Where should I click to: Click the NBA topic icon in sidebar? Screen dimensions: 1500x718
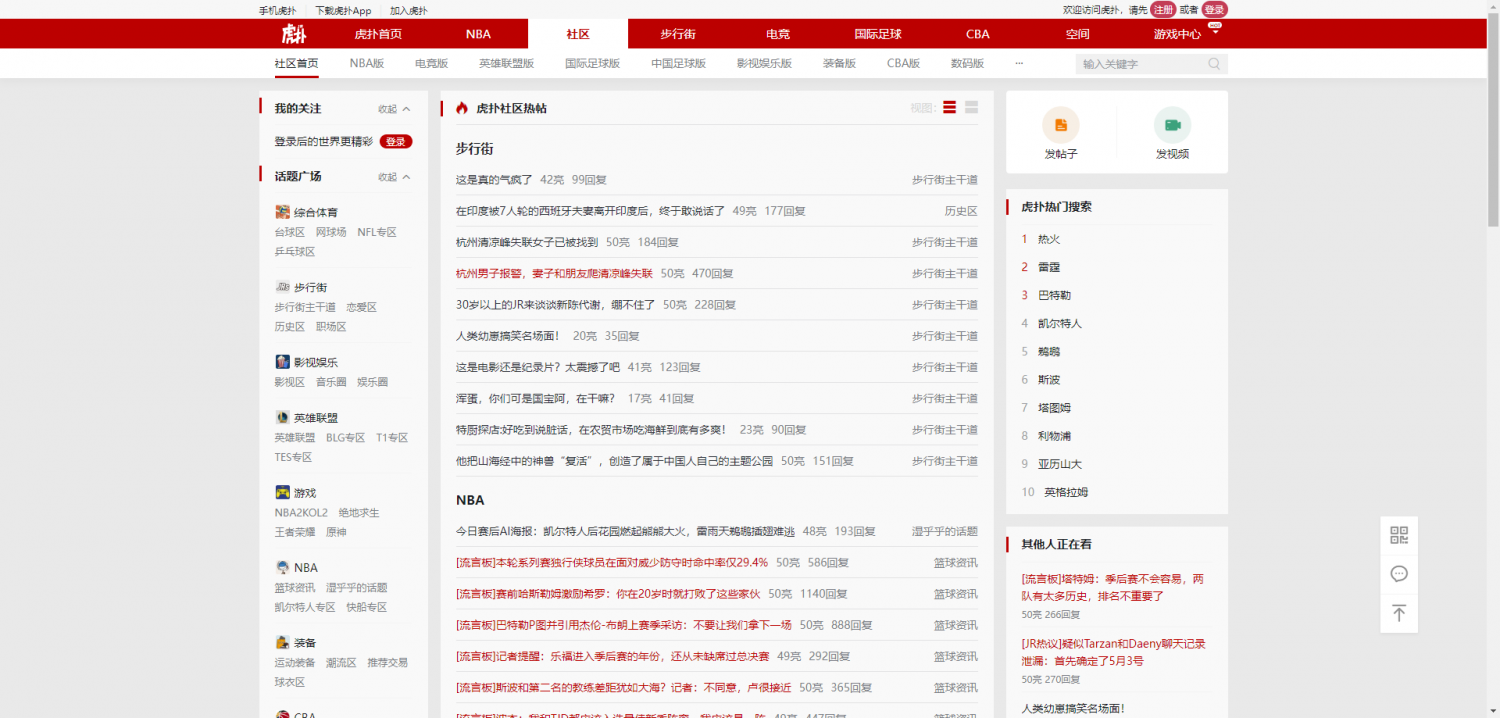(282, 568)
